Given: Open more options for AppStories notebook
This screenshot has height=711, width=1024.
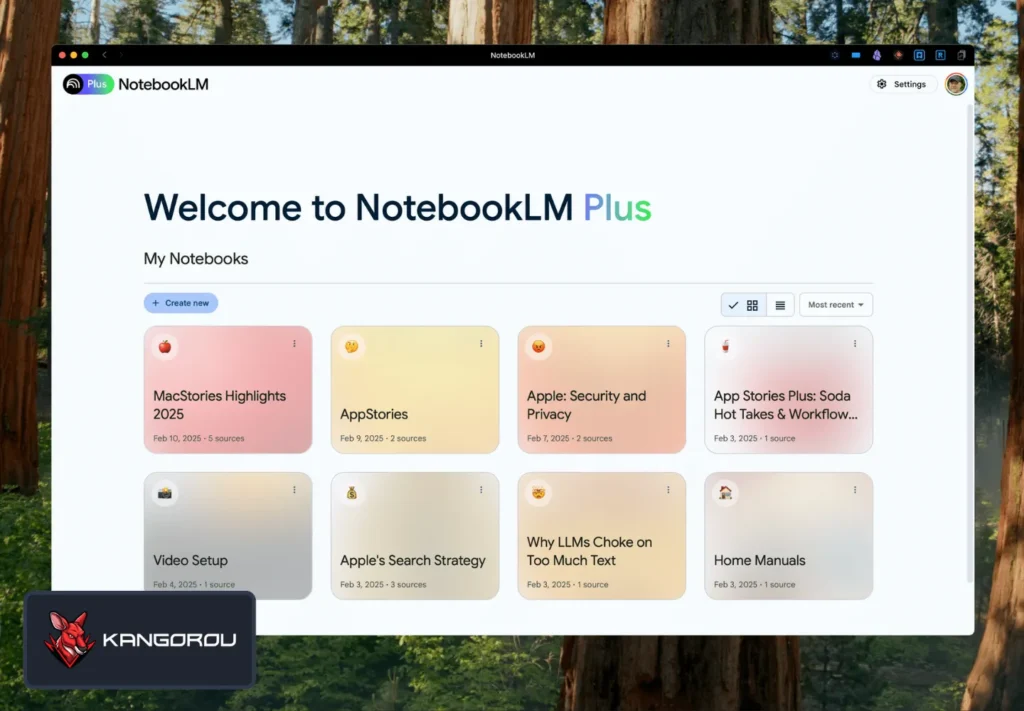Looking at the screenshot, I should [x=481, y=343].
